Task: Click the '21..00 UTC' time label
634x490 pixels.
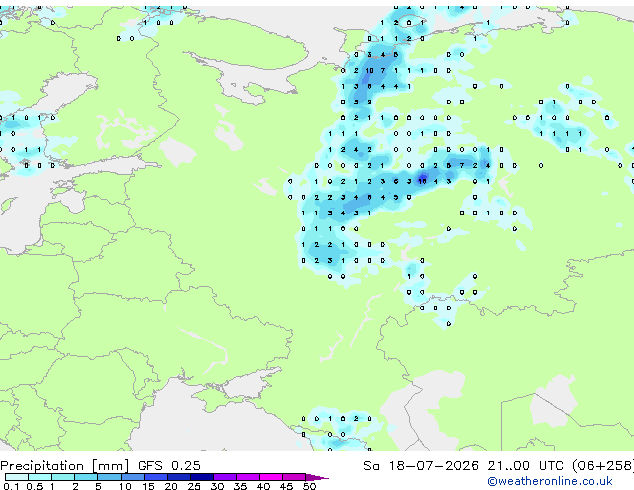Action: pos(525,466)
